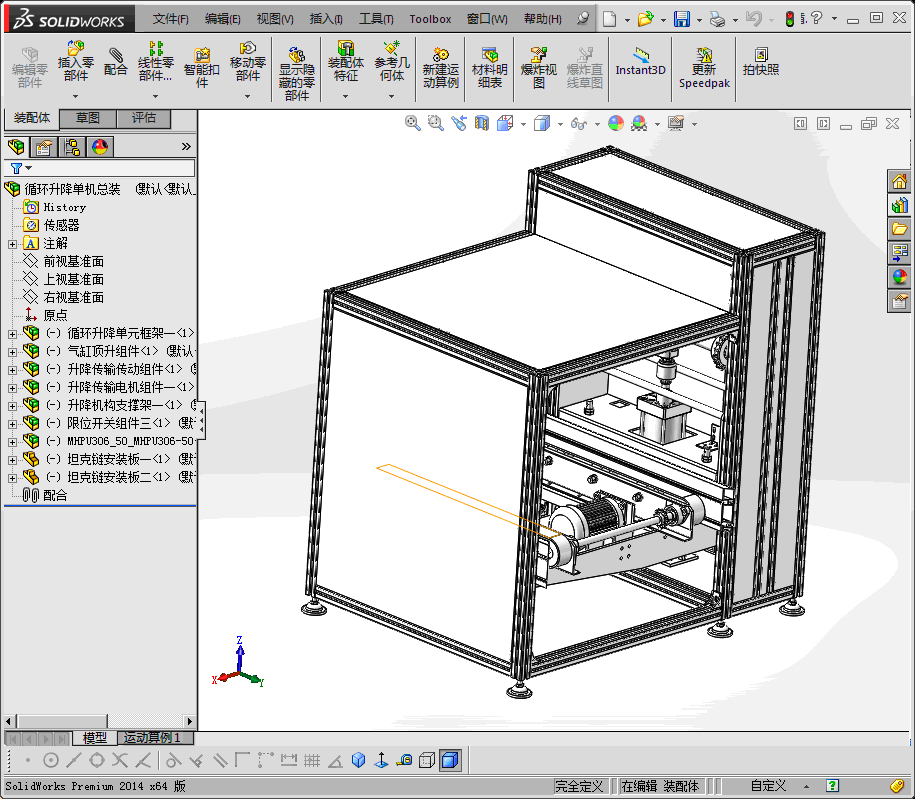This screenshot has width=915, height=799.
Task: Expand the 注解 annotations folder
Action: click(x=13, y=243)
